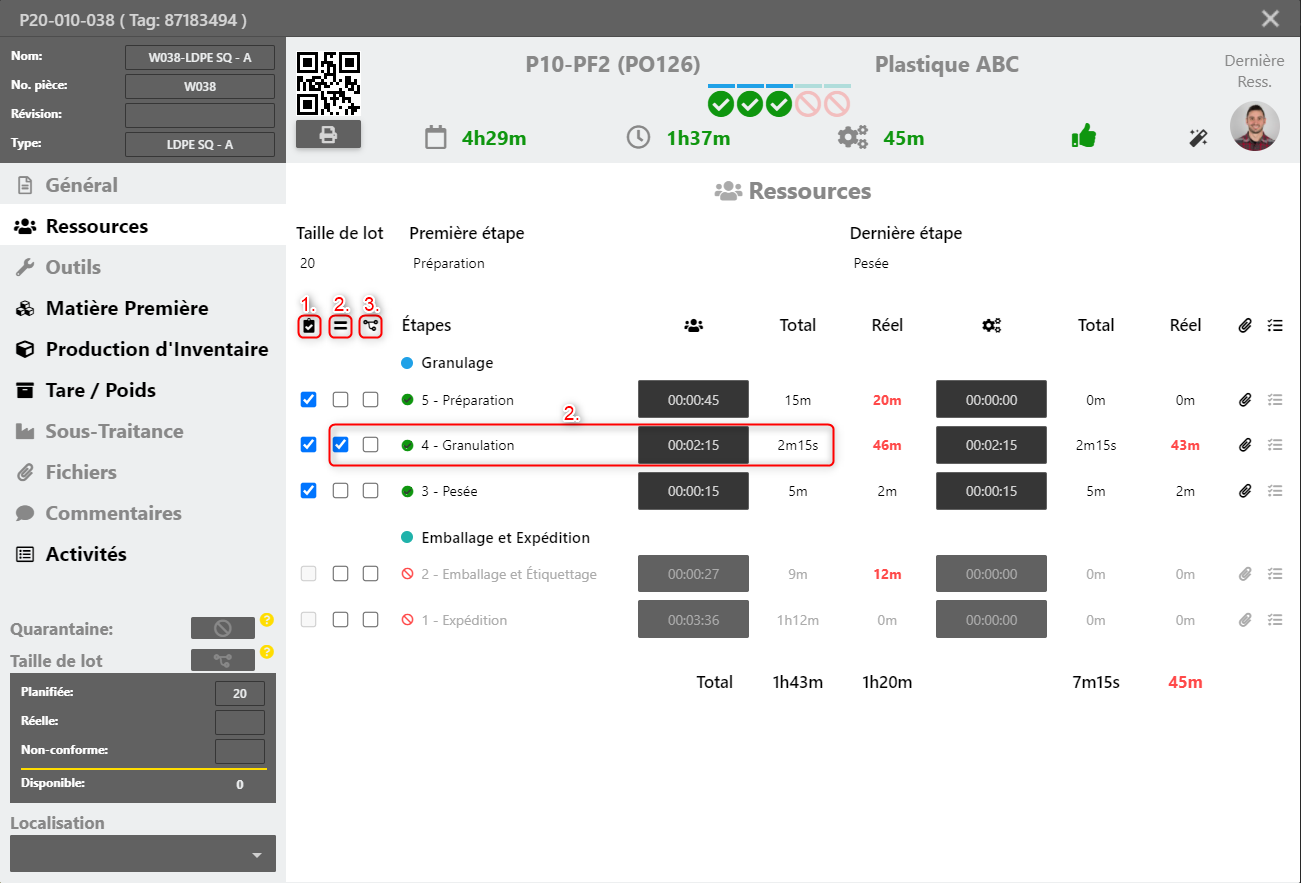
Task: Click the Taille de lot split button
Action: 223,660
